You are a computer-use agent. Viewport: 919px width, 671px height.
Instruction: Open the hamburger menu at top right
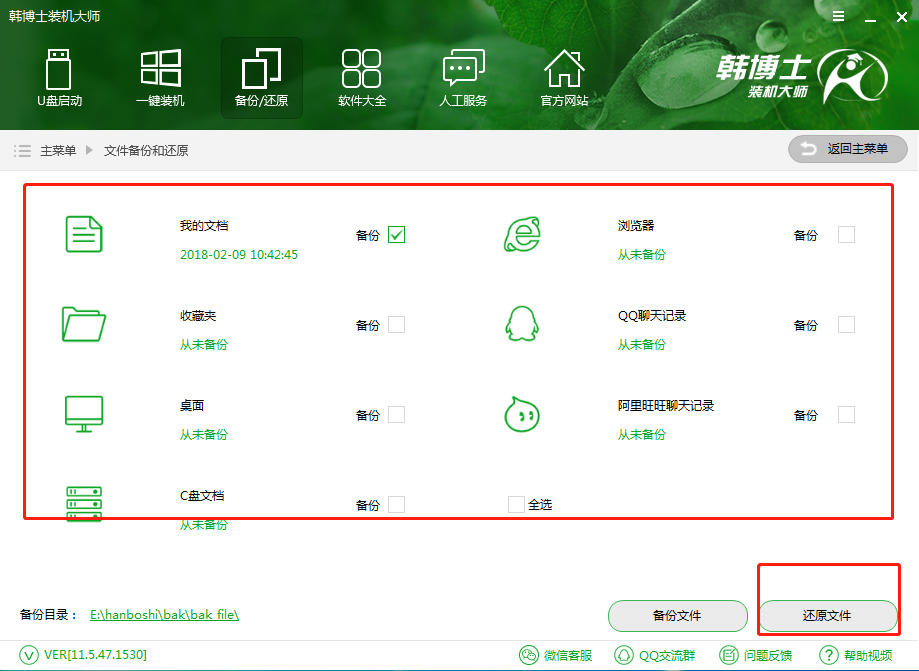click(838, 16)
